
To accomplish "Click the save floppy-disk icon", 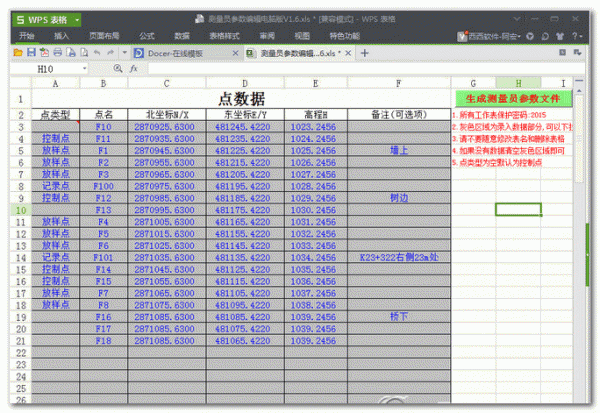I will (31, 53).
